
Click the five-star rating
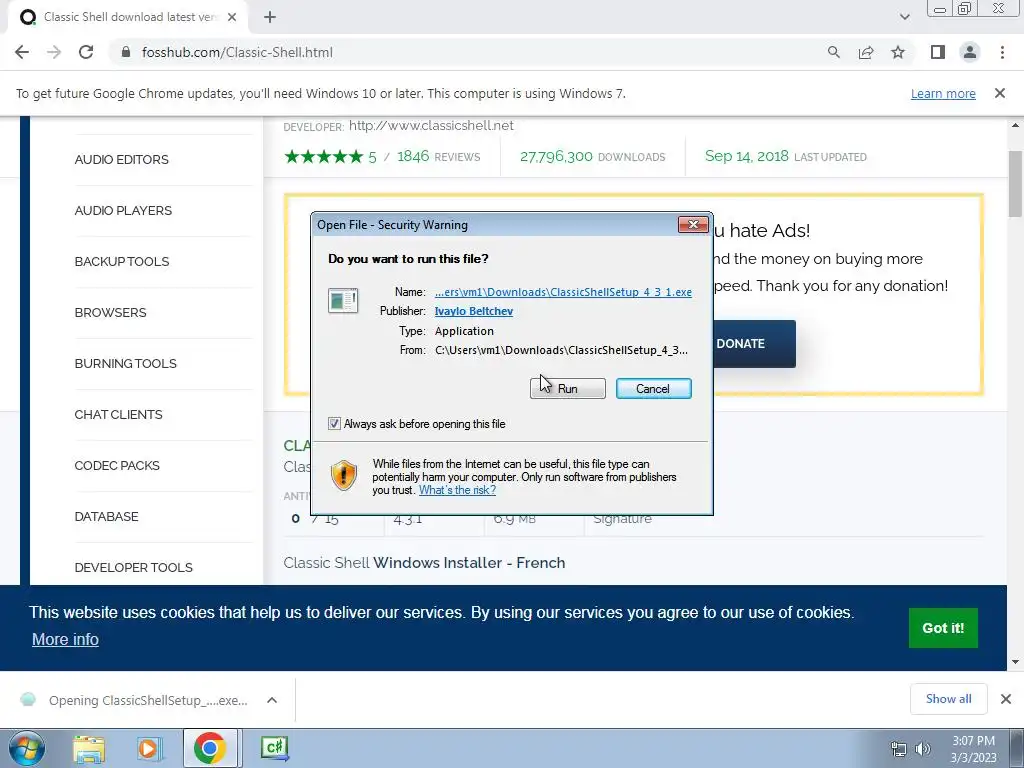(323, 157)
